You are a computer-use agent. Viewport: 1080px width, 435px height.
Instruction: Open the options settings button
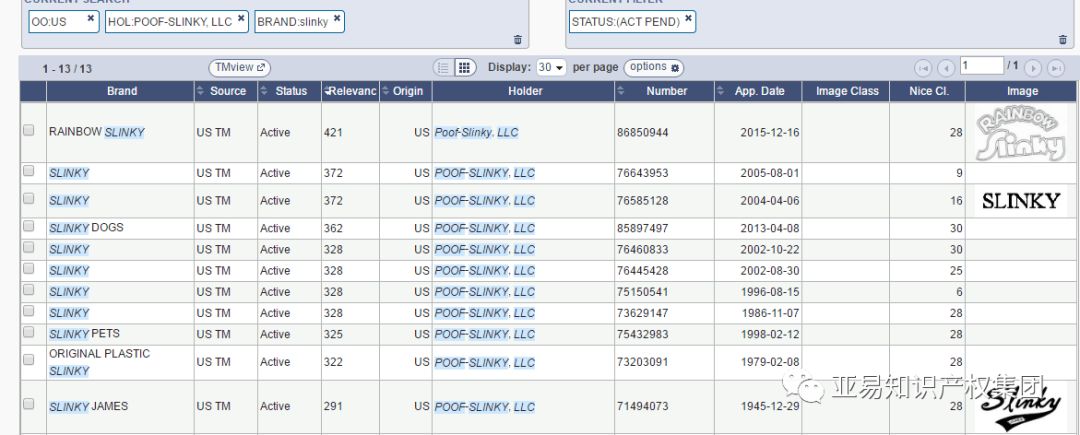click(654, 67)
